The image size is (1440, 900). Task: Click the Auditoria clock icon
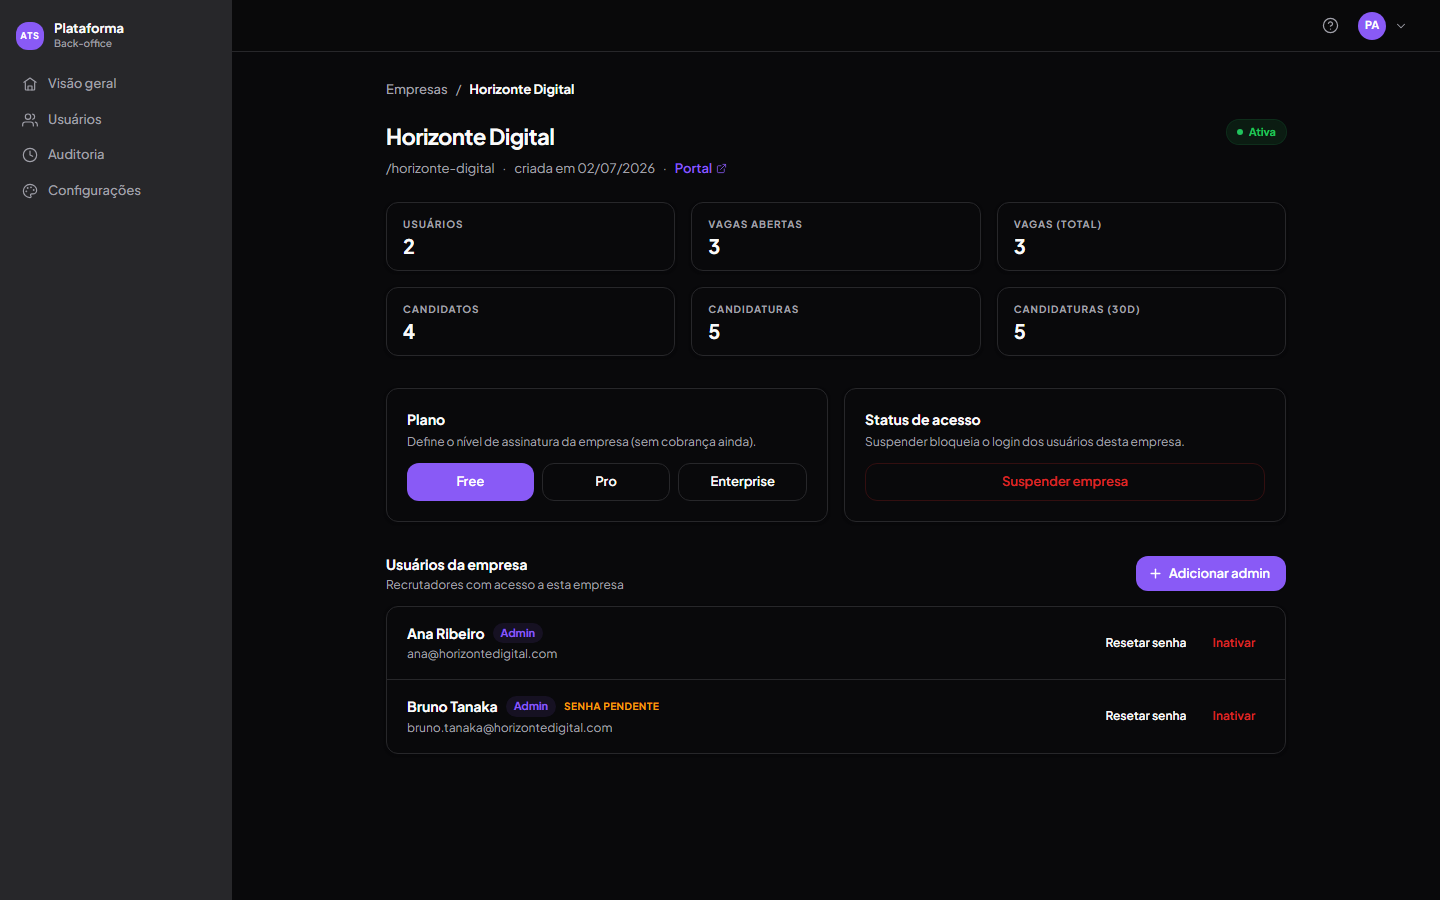[30, 155]
